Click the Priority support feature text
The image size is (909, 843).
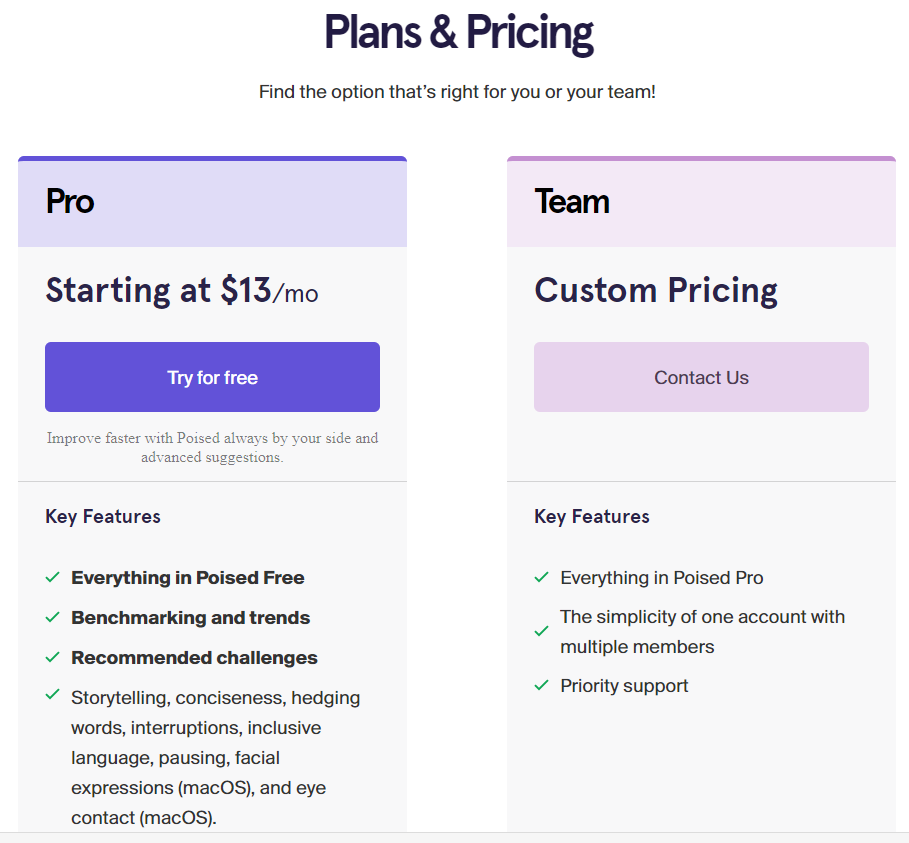point(624,686)
